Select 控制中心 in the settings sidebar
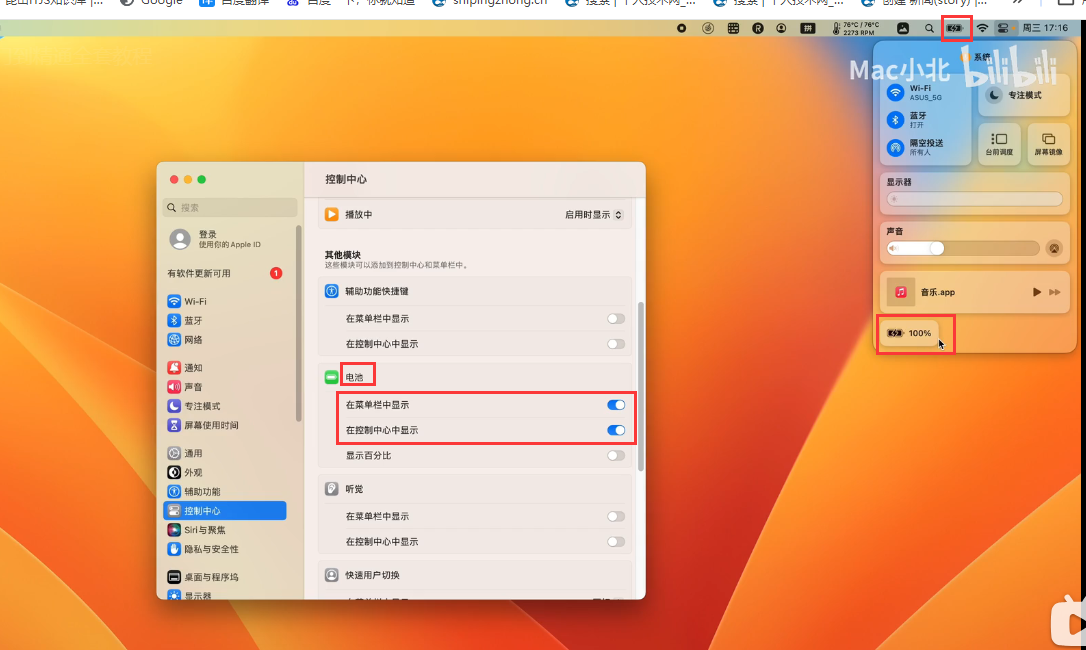This screenshot has height=650, width=1086. point(224,511)
